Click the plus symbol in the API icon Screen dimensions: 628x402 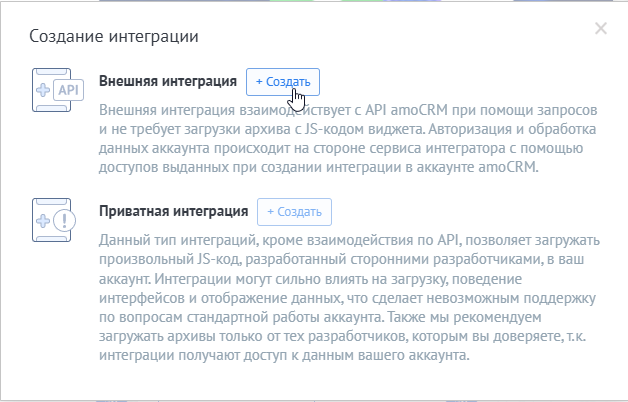click(x=44, y=91)
